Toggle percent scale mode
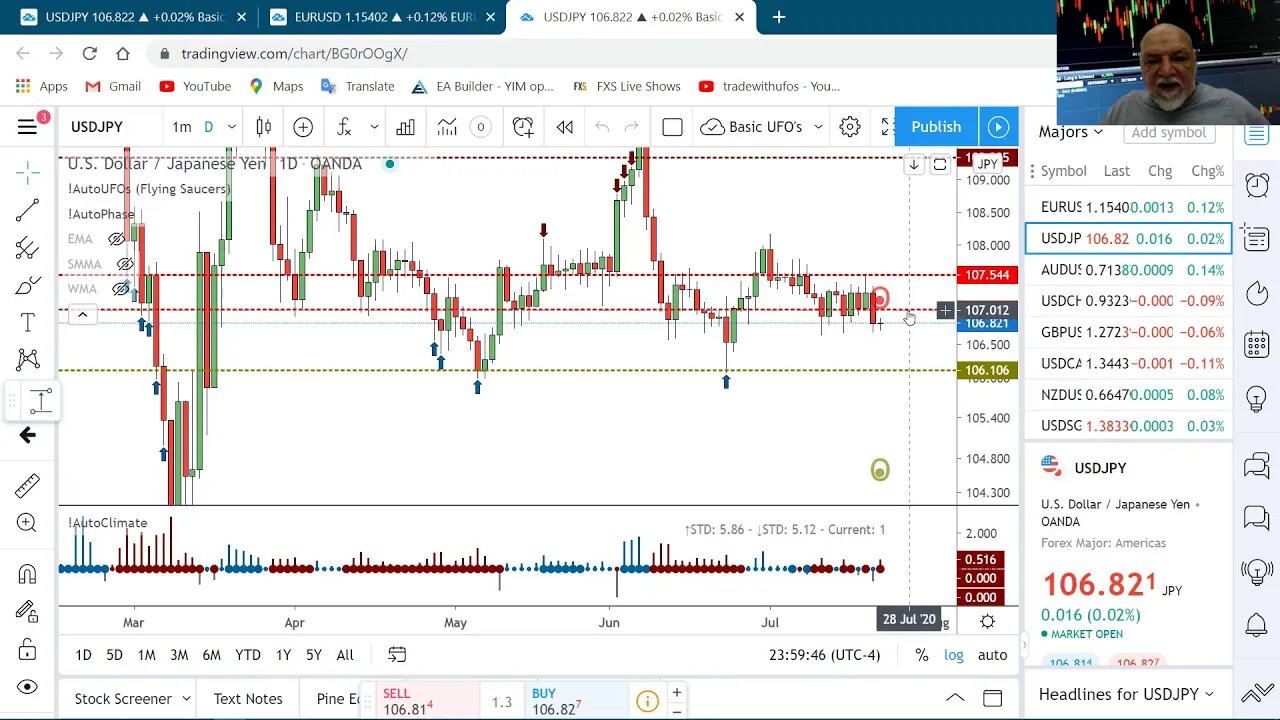This screenshot has width=1280, height=720. pyautogui.click(x=921, y=655)
